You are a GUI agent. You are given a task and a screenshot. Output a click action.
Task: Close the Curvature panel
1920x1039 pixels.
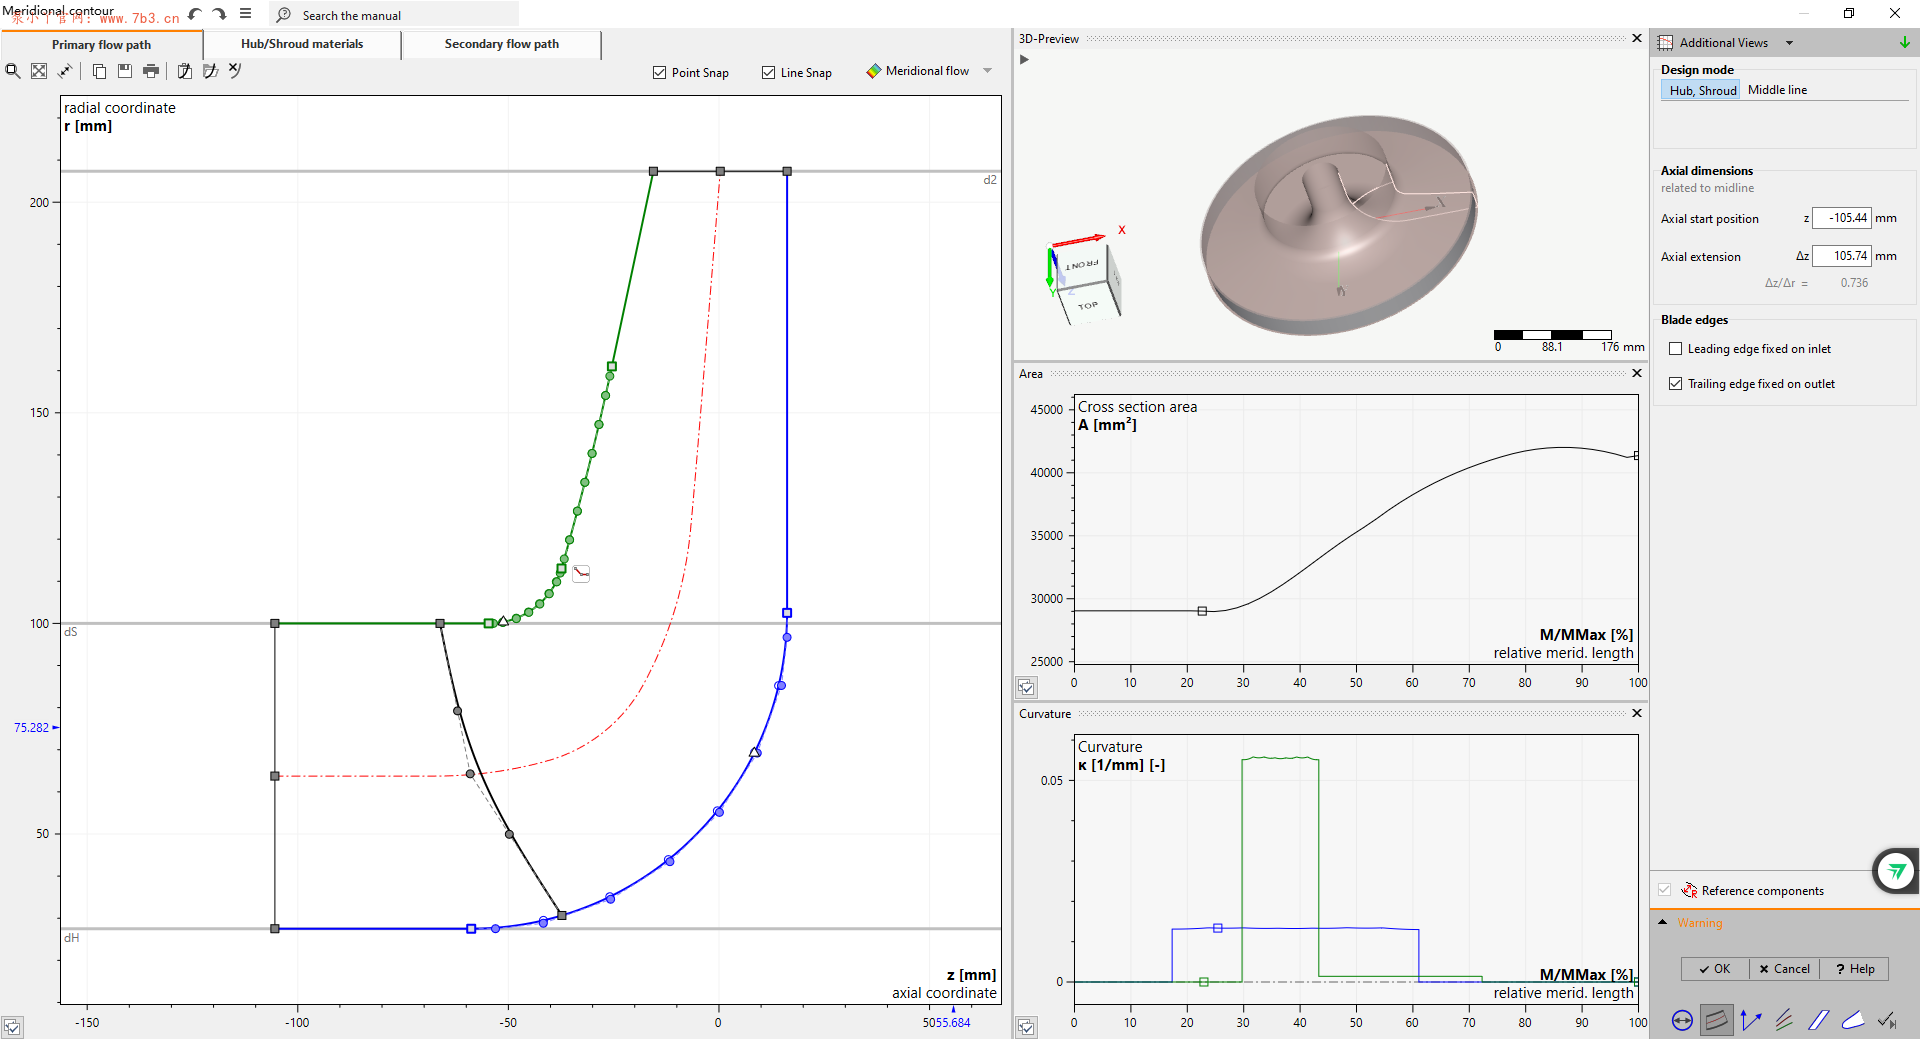click(1637, 713)
